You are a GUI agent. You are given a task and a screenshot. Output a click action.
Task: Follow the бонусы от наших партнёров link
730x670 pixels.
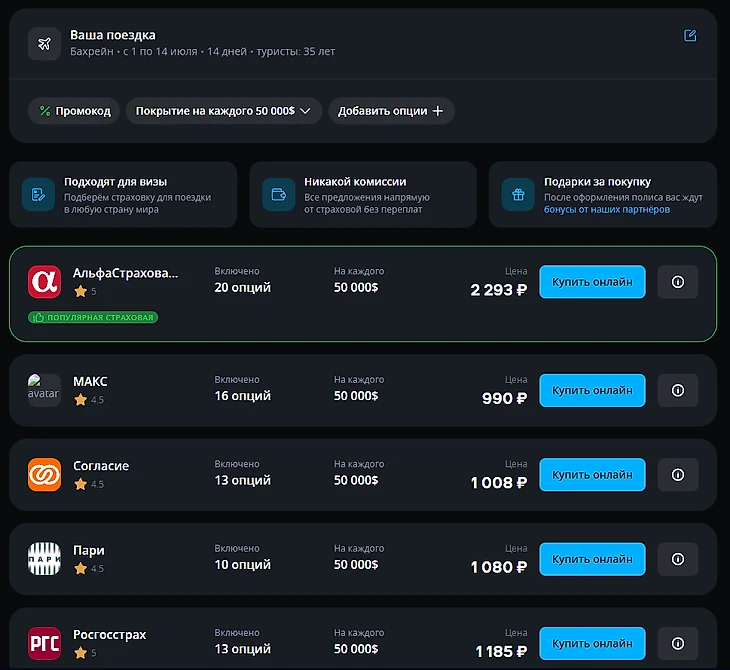click(x=607, y=210)
